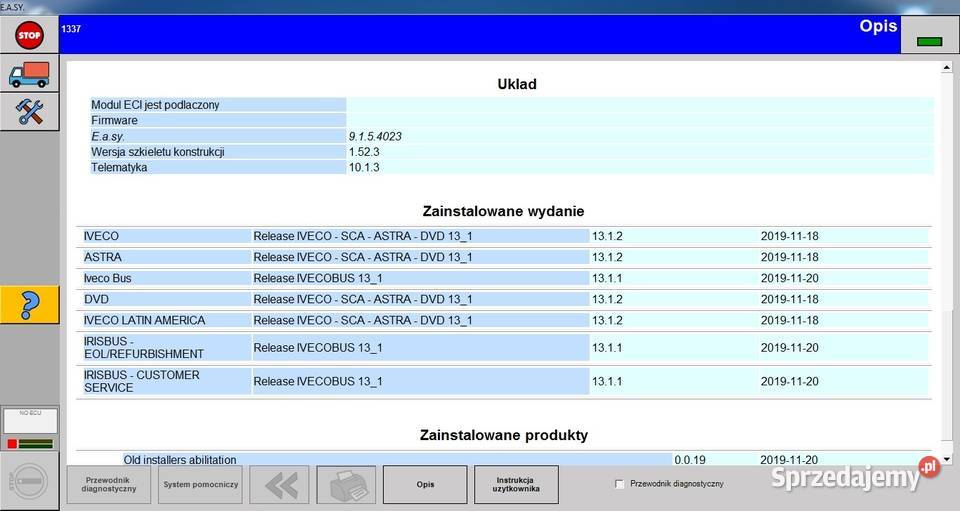Click the greyed STOP icon at bottom left
This screenshot has height=511, width=960.
click(x=29, y=481)
